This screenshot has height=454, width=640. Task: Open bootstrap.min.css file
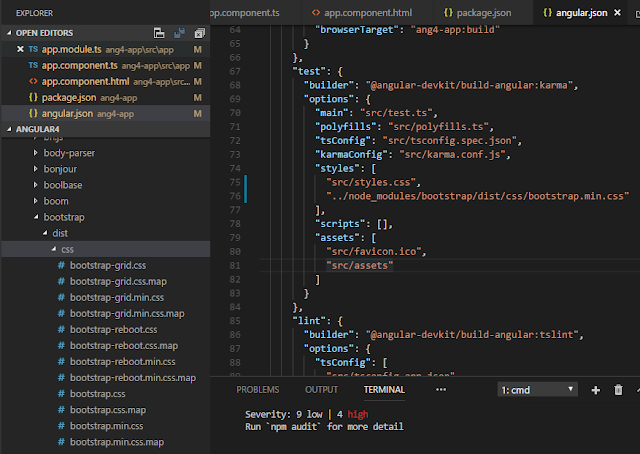[107, 426]
